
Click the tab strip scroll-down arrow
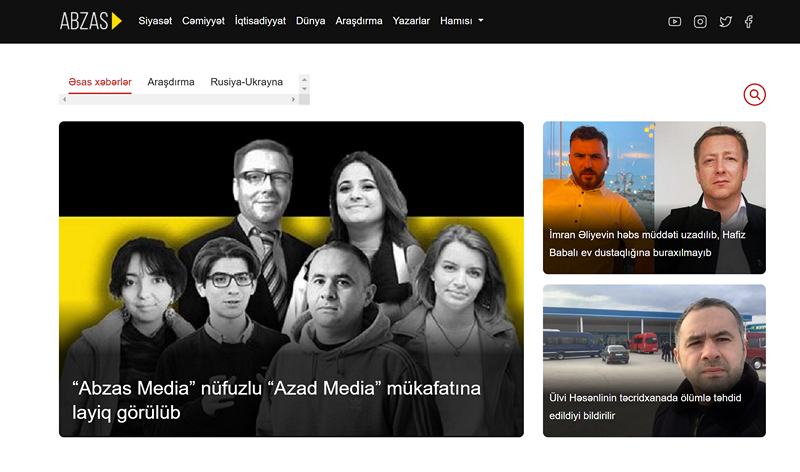click(305, 89)
